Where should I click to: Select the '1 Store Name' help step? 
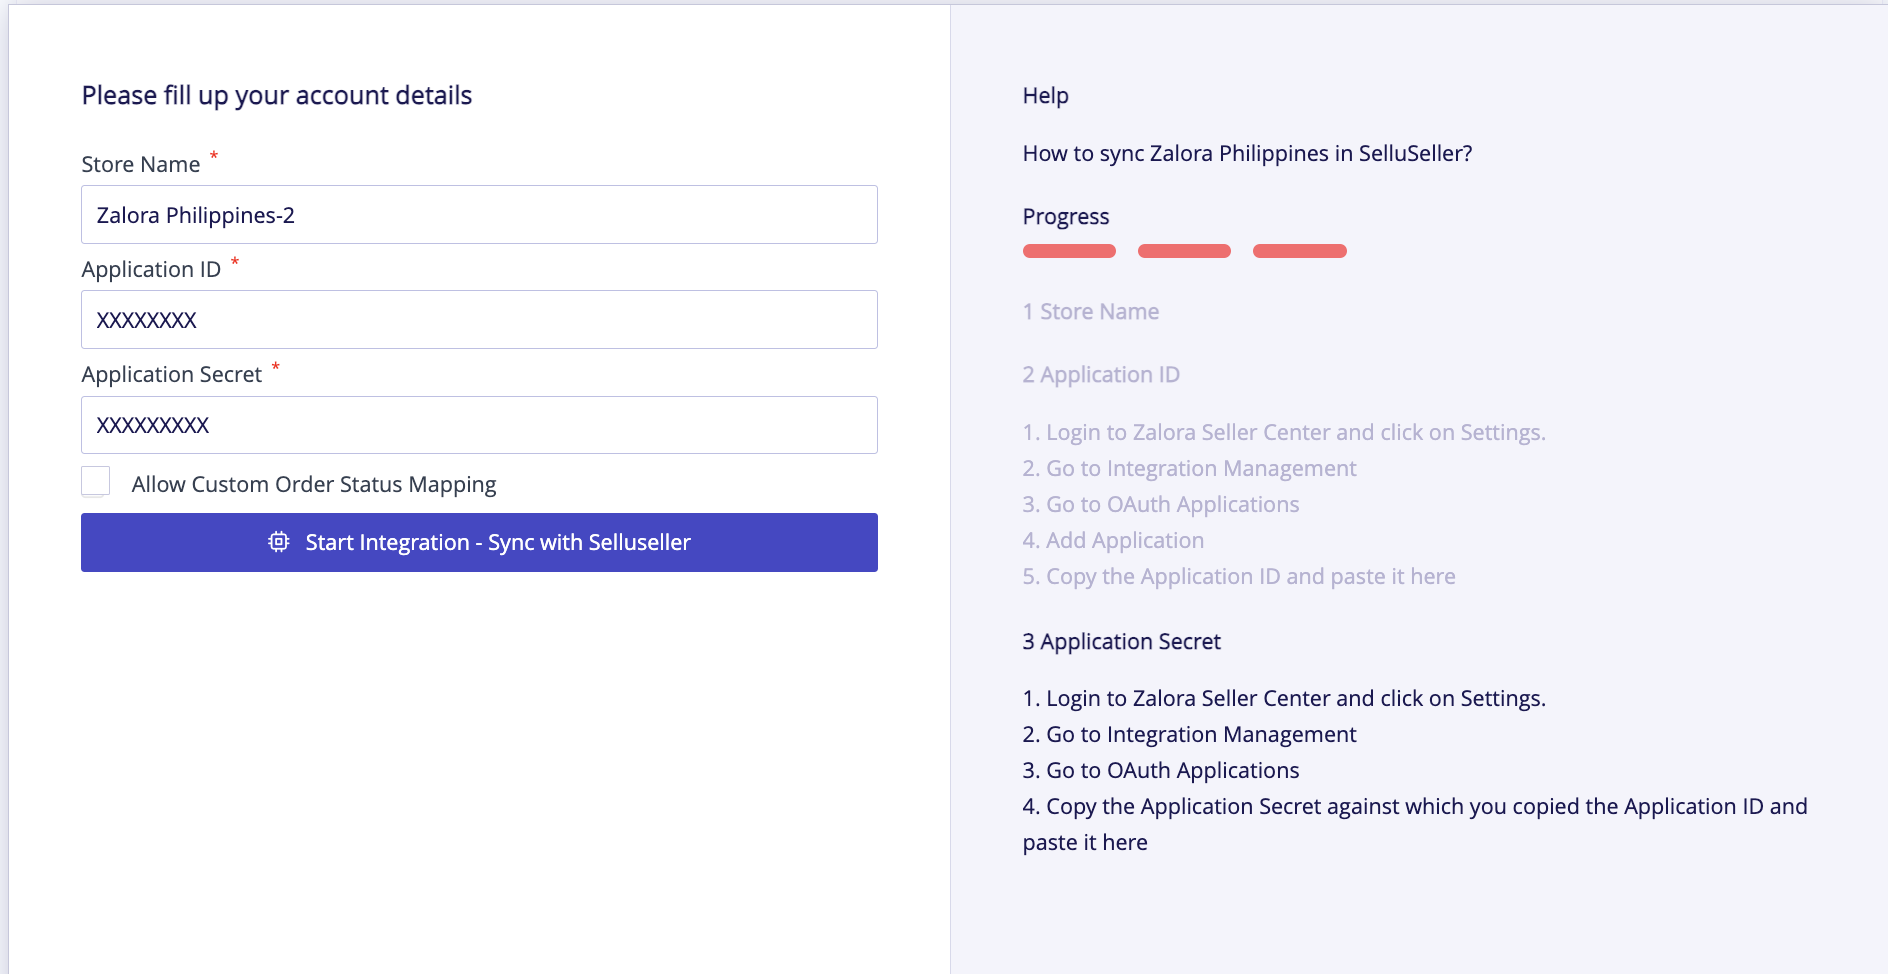tap(1091, 311)
